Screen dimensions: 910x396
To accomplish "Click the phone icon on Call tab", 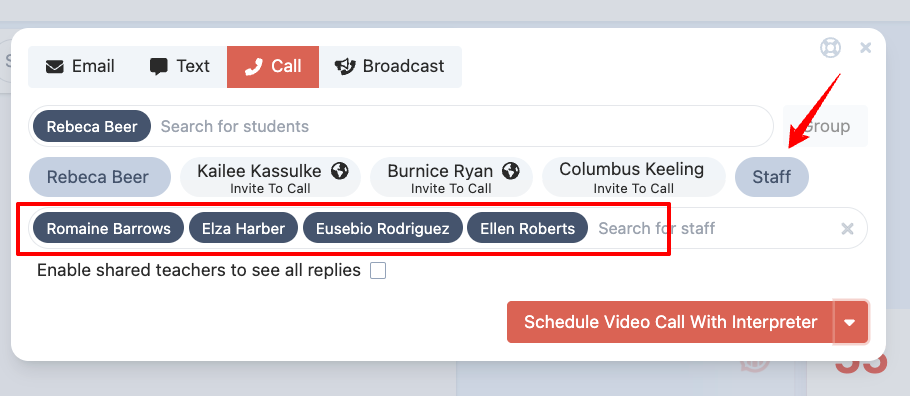I will tap(254, 67).
